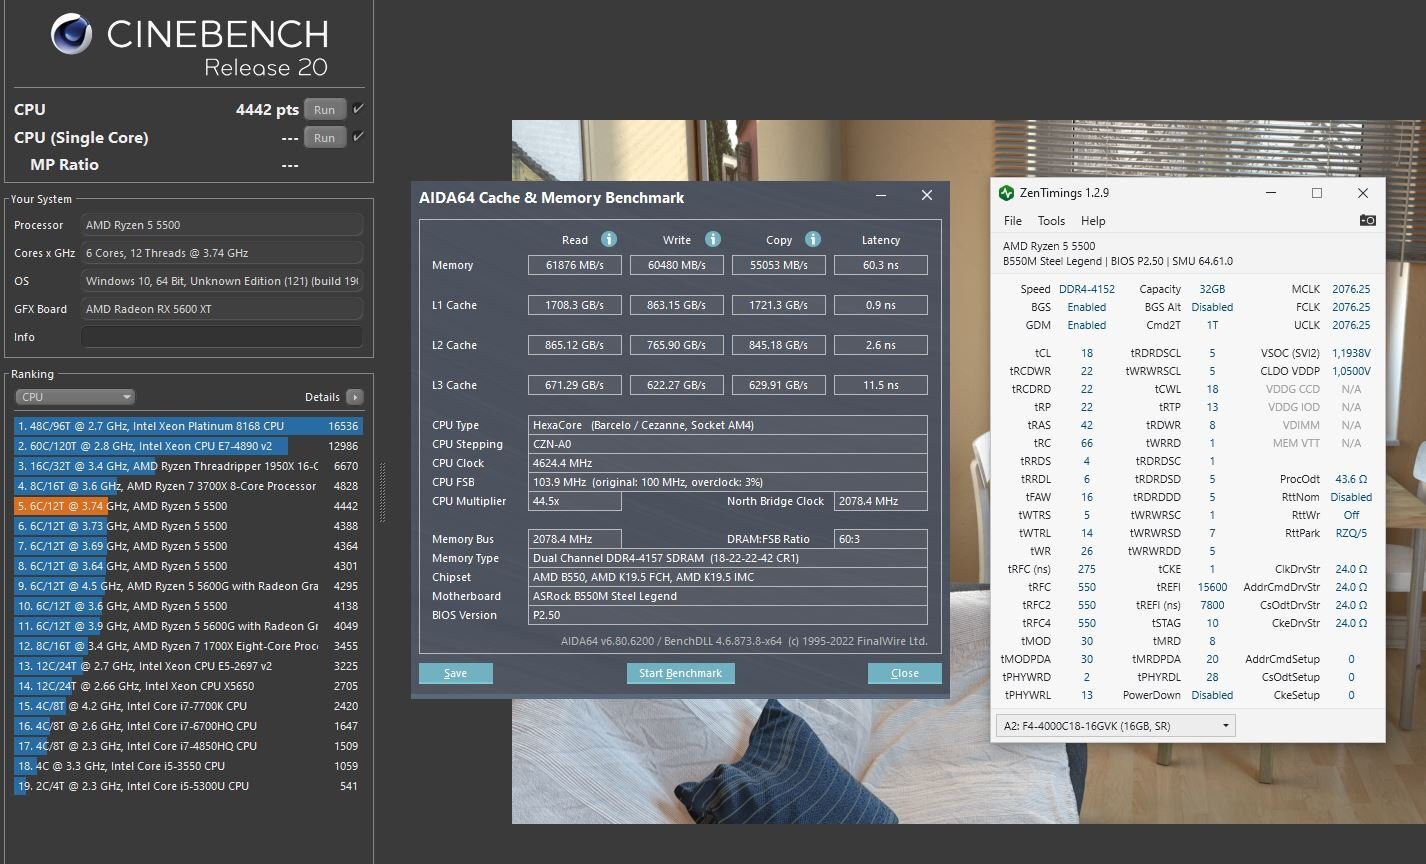
Task: Save the AIDA64 benchmark results
Action: click(x=456, y=673)
